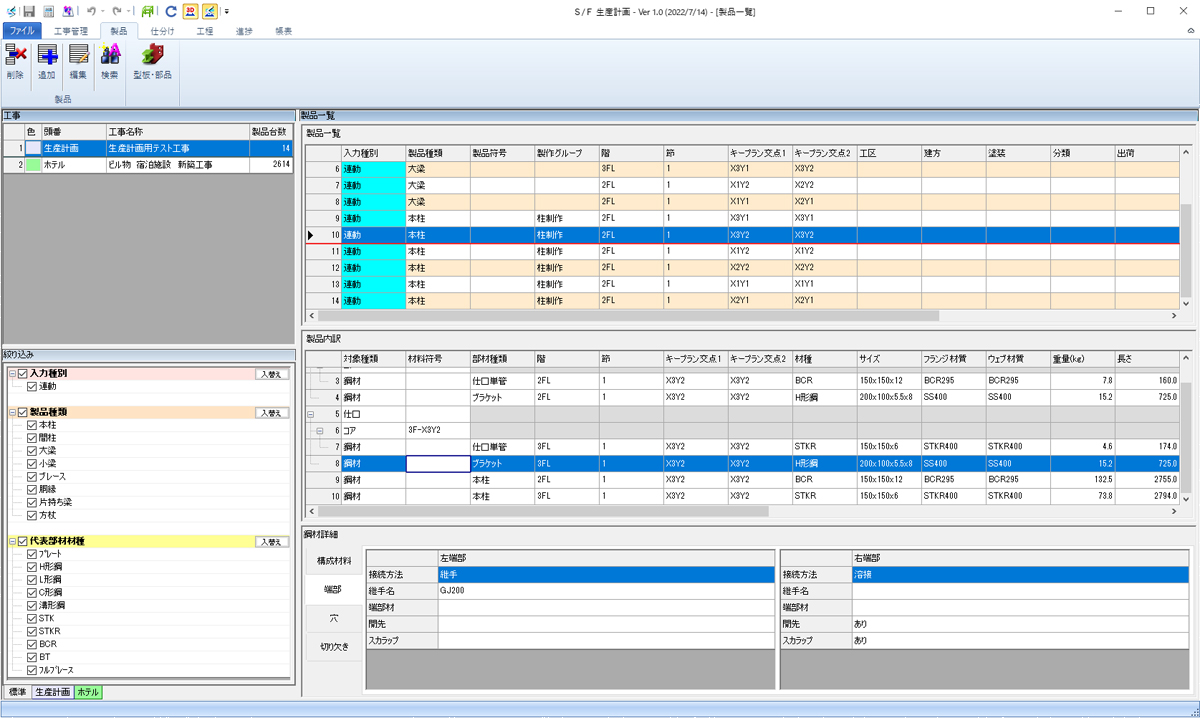Toggle the H形鋼 material checkbox
This screenshot has height=718, width=1200.
tap(32, 566)
